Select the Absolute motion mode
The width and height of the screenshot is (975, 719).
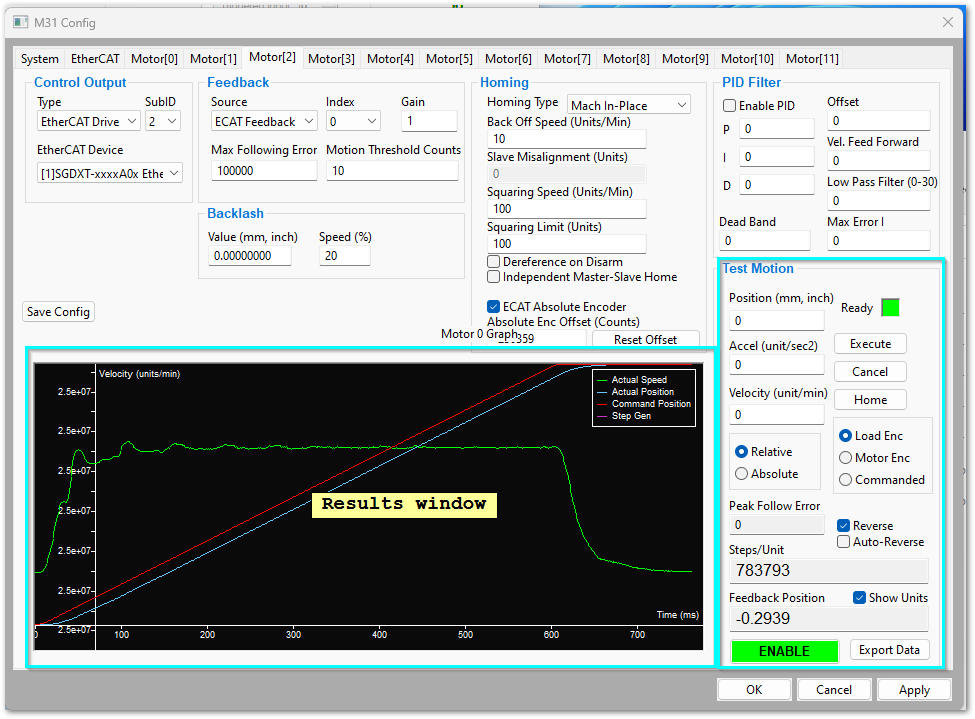(x=741, y=474)
